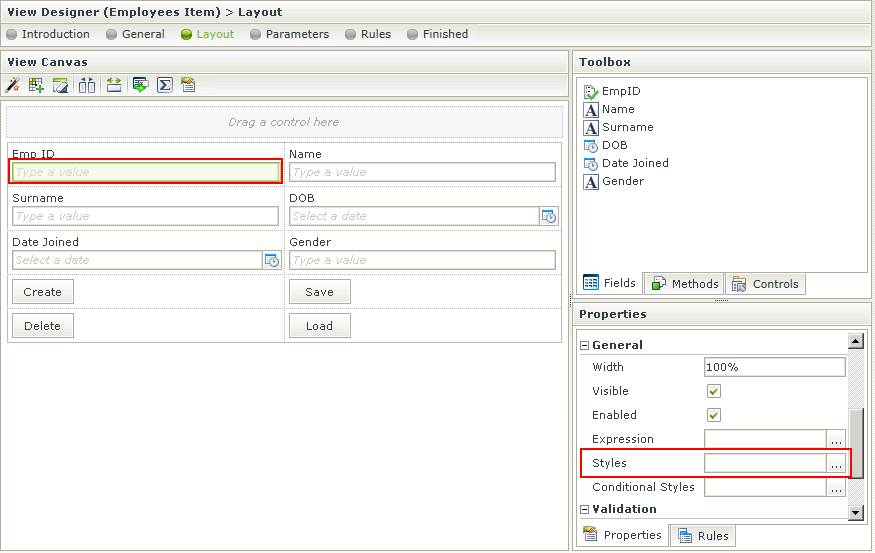Click the Properties panel scrollbar thumb
The height and width of the screenshot is (553, 875).
tap(856, 443)
